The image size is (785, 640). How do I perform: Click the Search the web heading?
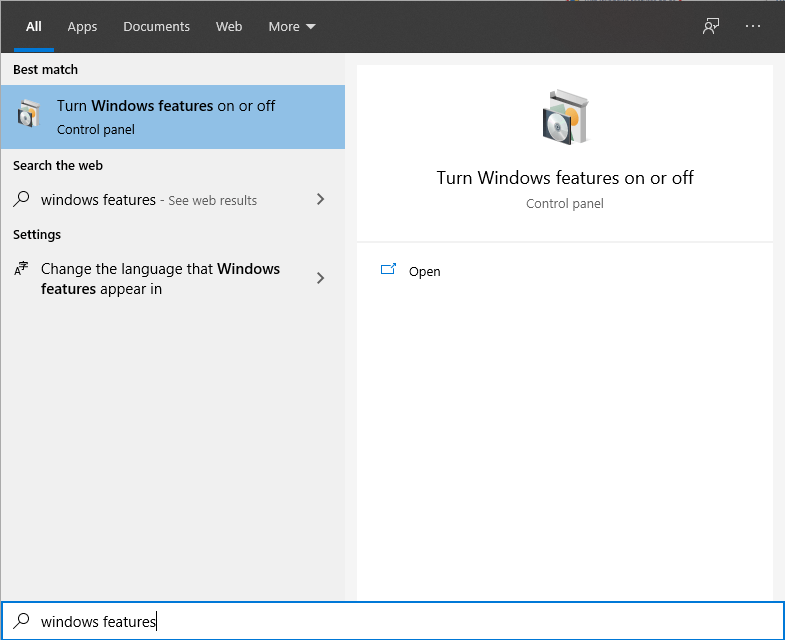pos(58,166)
